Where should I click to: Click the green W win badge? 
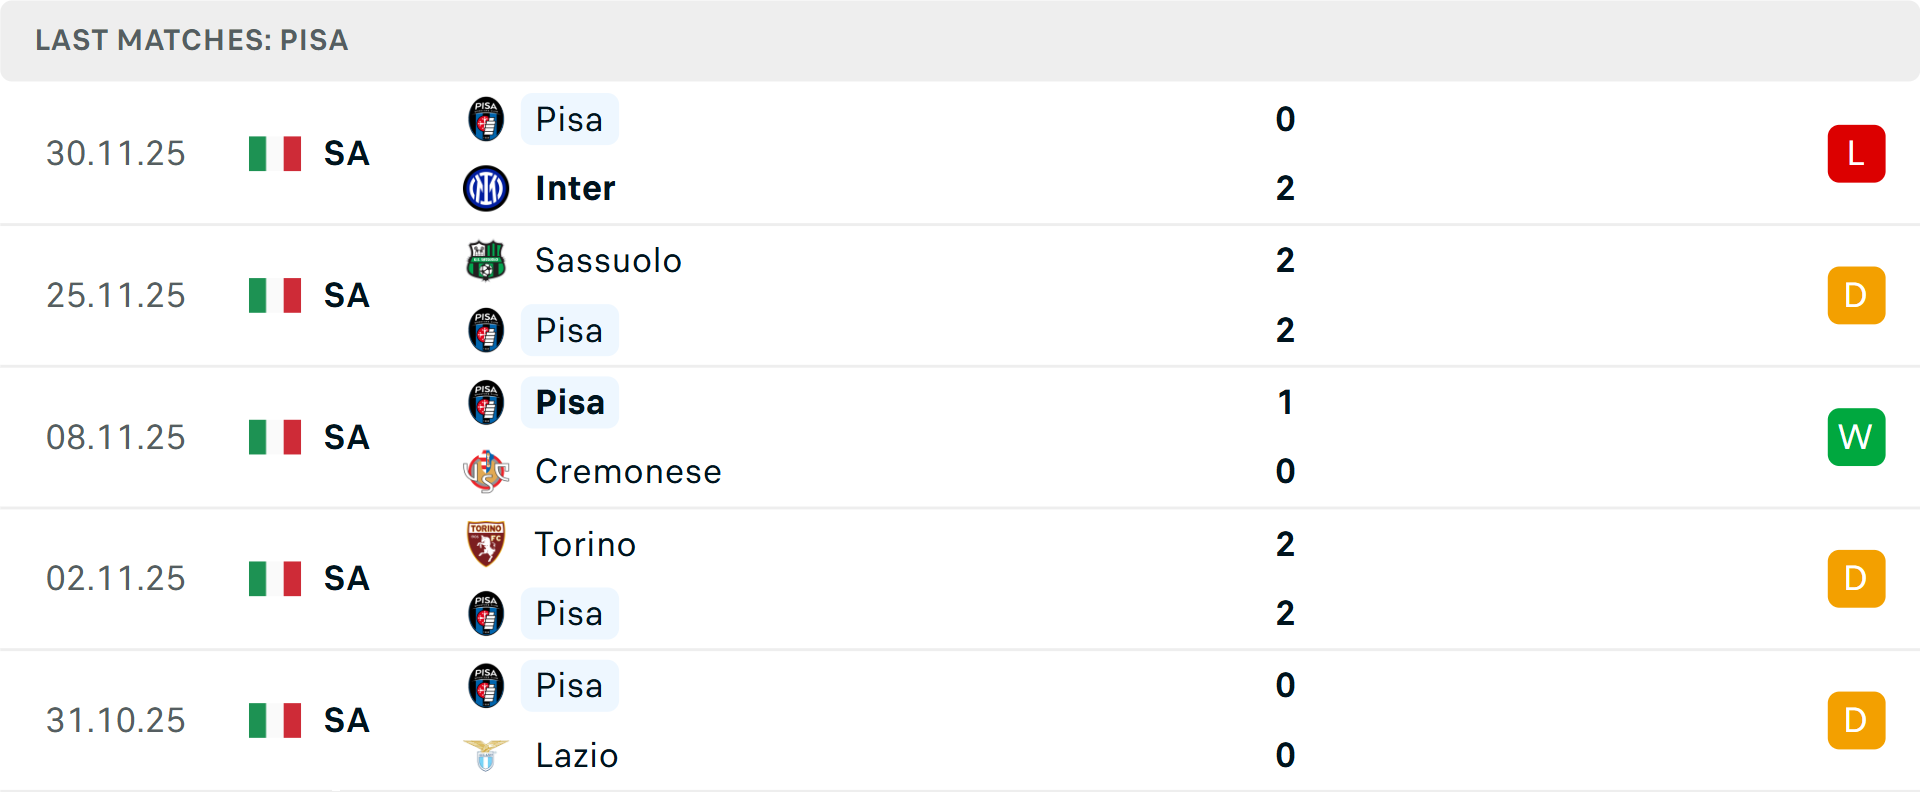coord(1856,437)
